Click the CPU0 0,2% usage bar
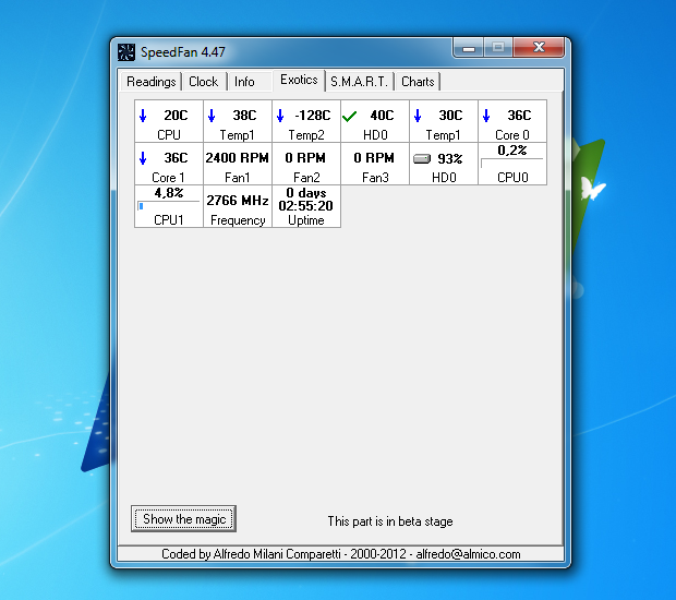The width and height of the screenshot is (676, 600). [512, 162]
